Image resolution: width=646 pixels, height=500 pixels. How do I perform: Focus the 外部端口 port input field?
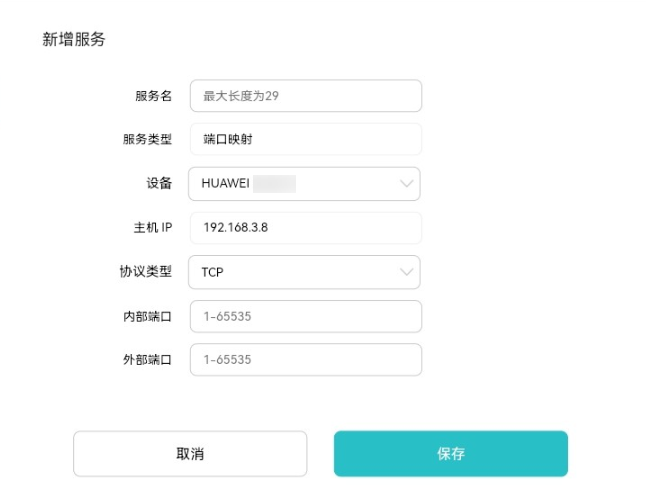(x=305, y=360)
